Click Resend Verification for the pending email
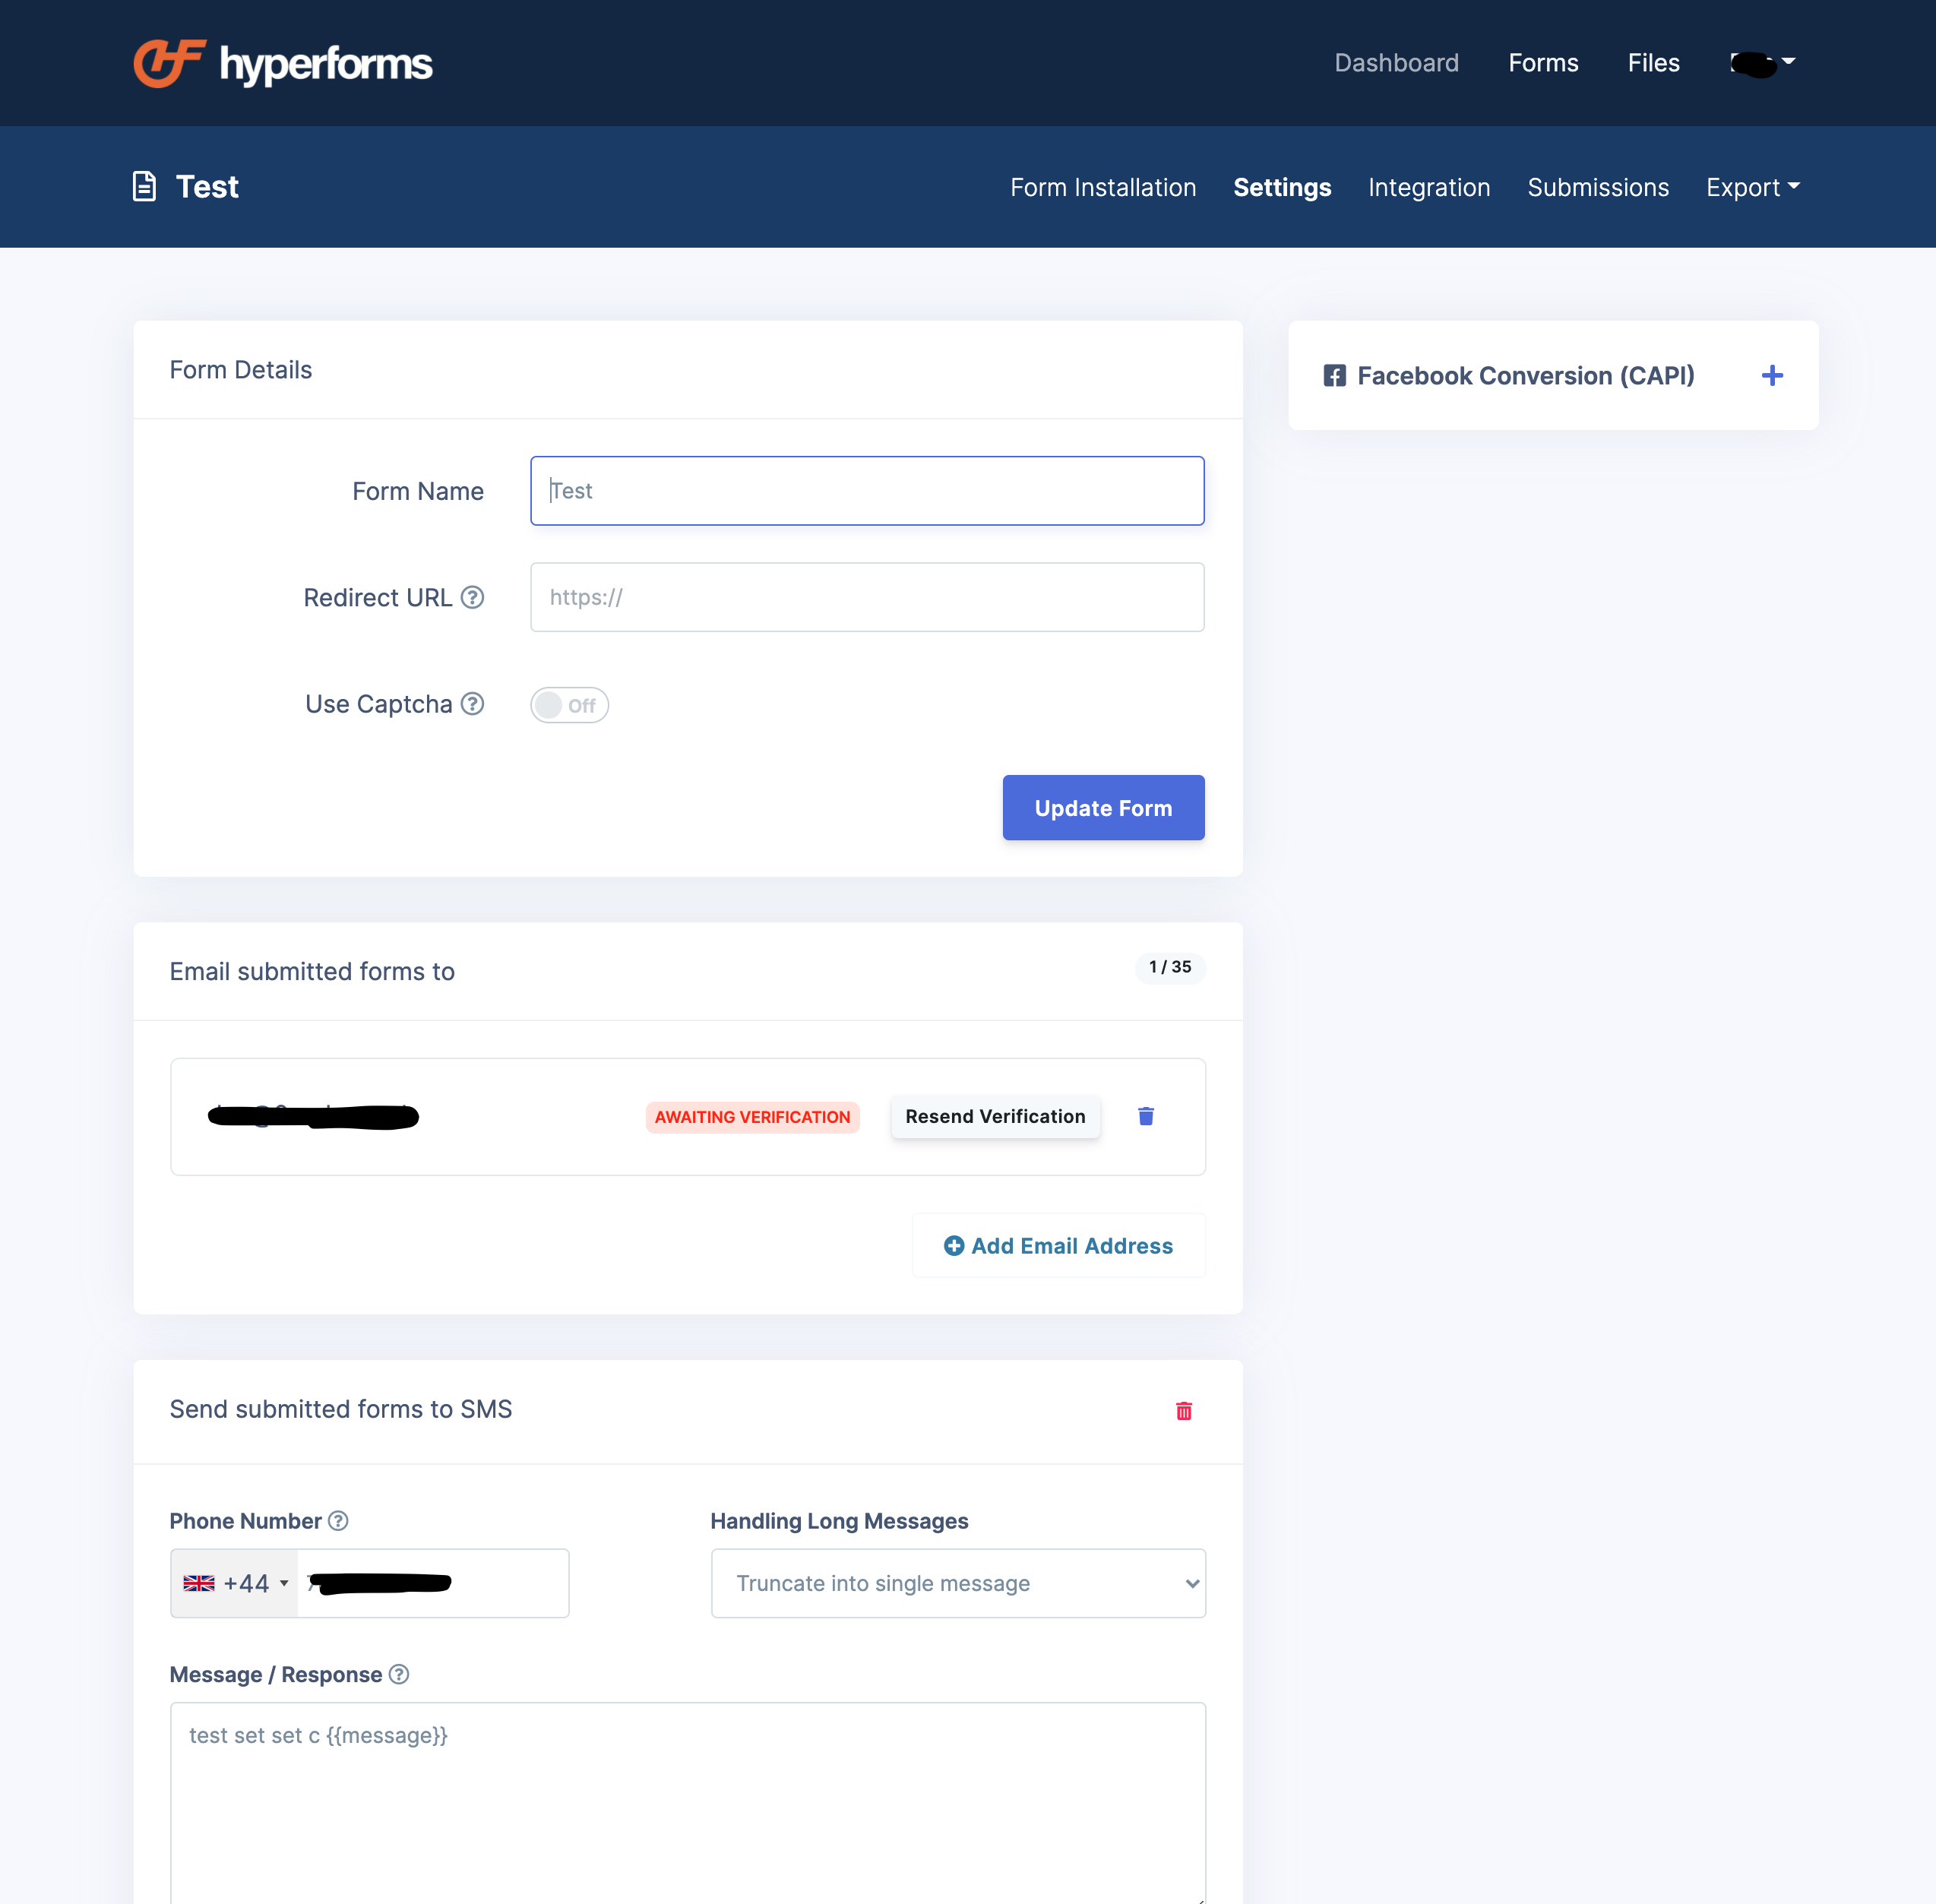This screenshot has height=1904, width=1936. 995,1116
